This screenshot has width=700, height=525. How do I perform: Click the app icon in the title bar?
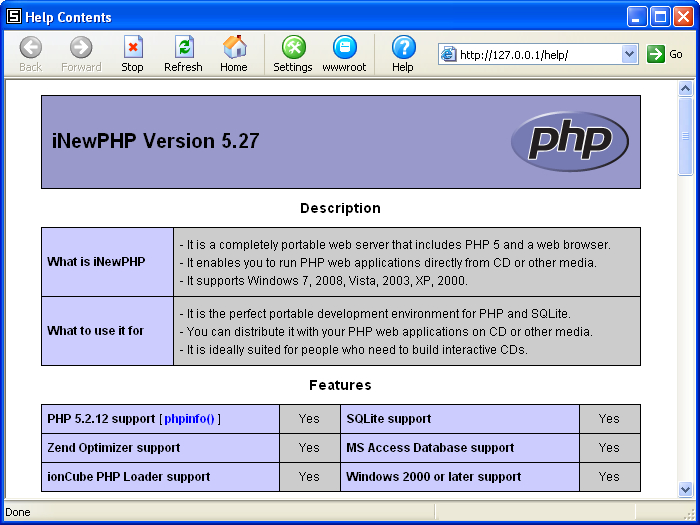coord(14,17)
